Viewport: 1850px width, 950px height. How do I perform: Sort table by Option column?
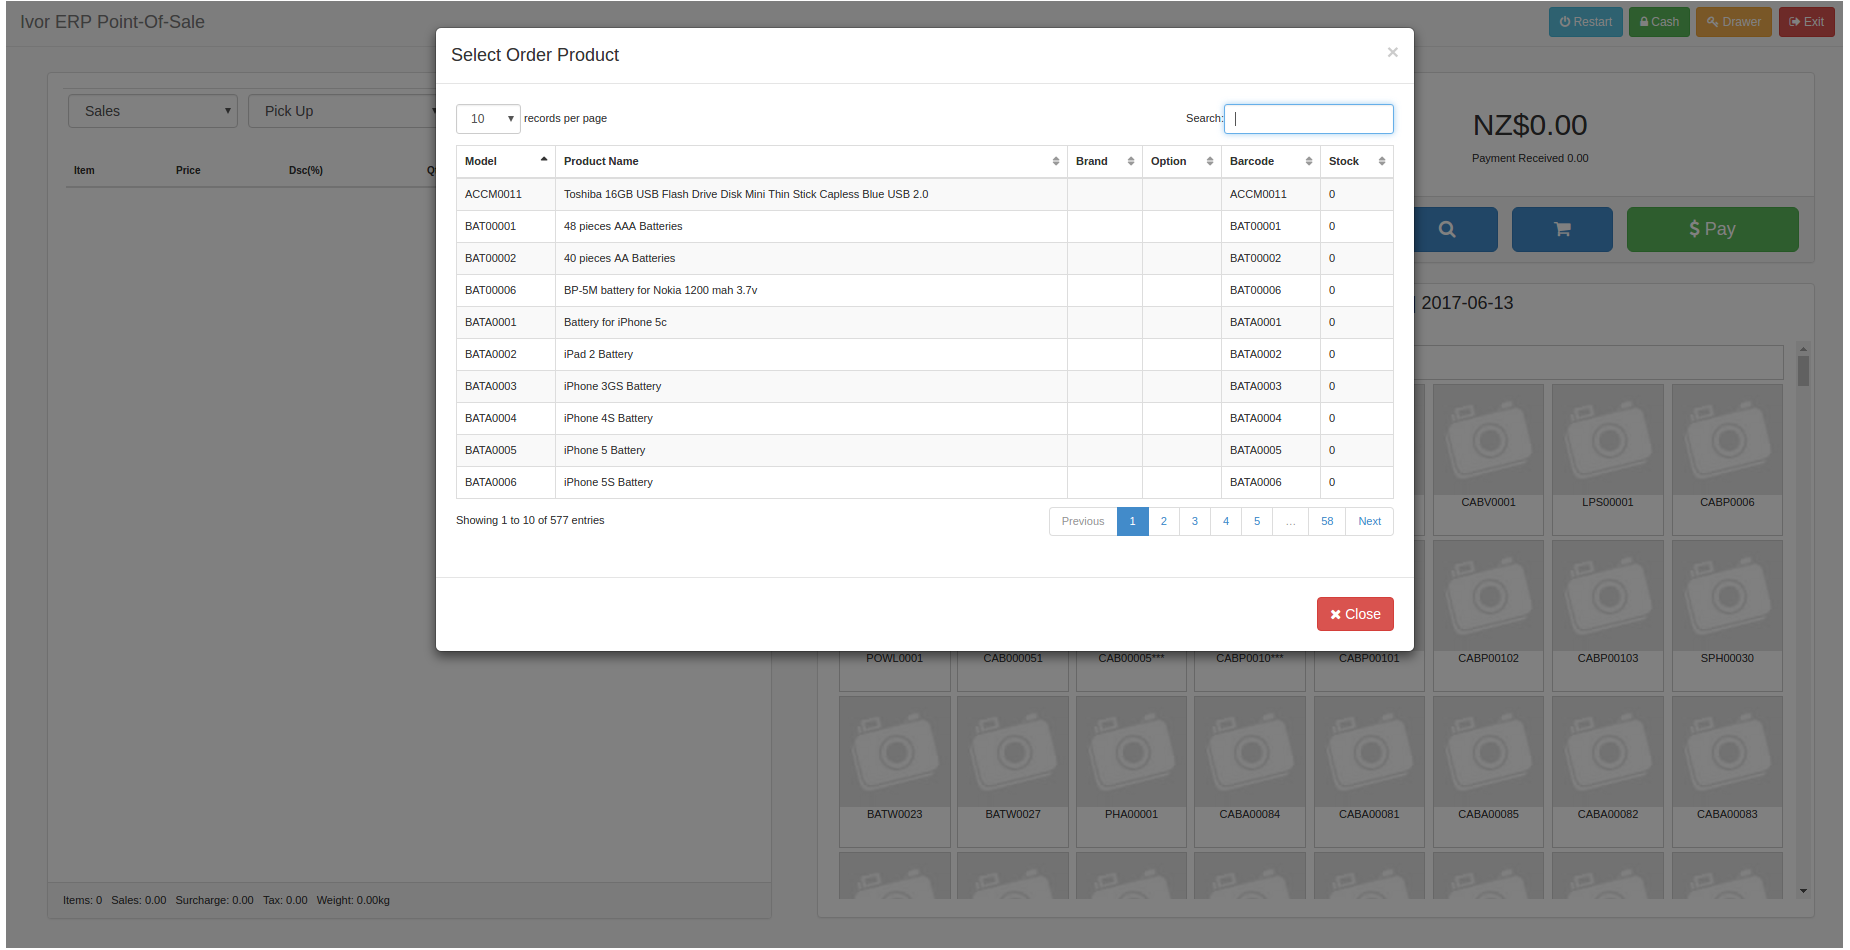point(1181,161)
